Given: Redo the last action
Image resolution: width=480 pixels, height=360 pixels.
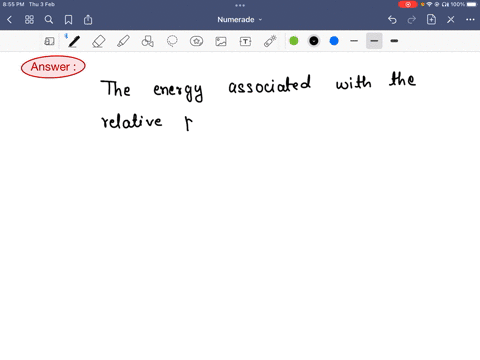Looking at the screenshot, I should pos(412,20).
